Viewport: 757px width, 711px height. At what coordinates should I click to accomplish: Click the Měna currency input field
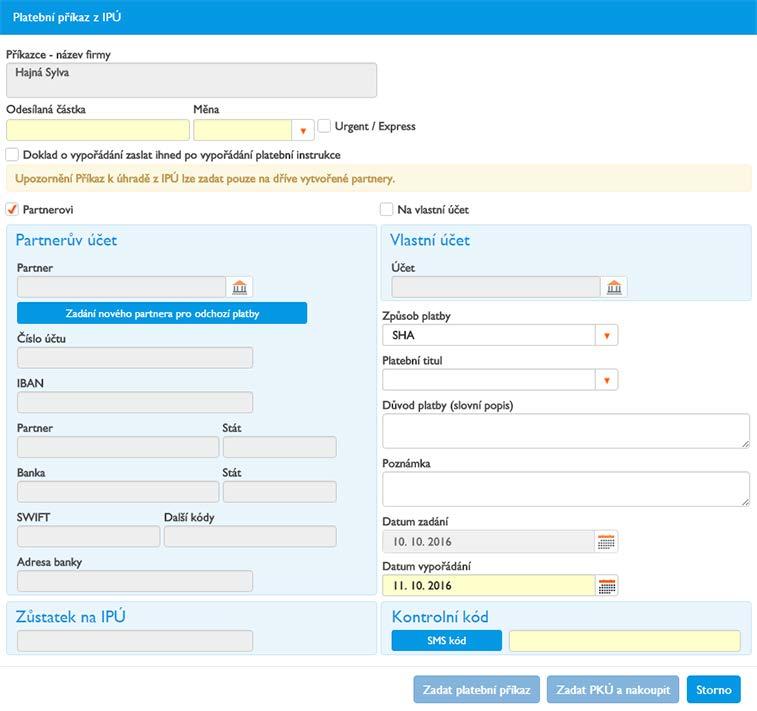click(242, 130)
